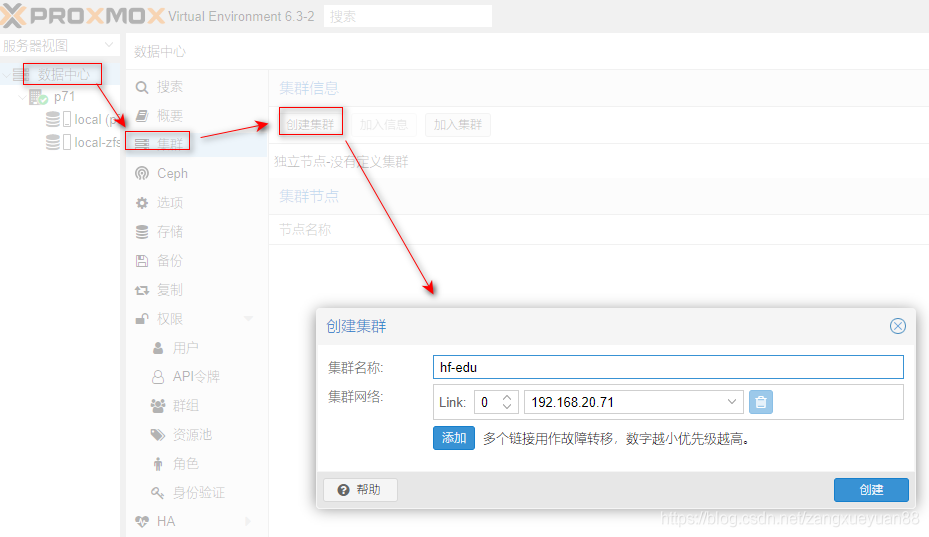Increase the Link number stepper
This screenshot has height=537, width=929.
pos(507,397)
